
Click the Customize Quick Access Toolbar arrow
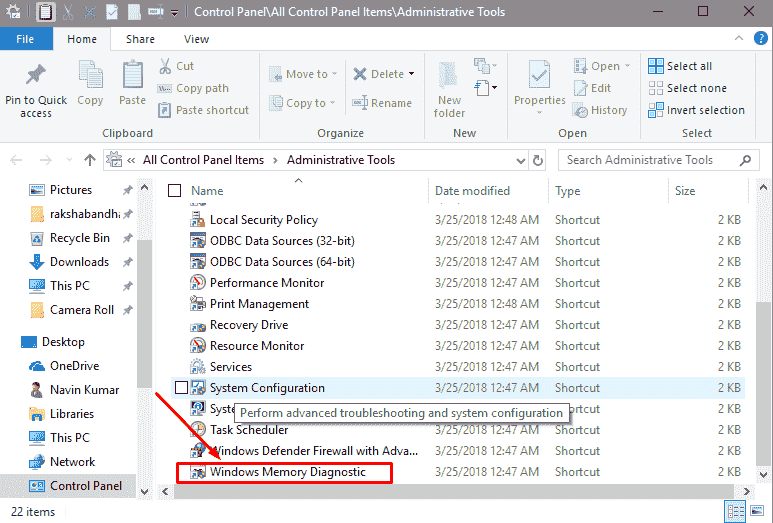click(175, 12)
